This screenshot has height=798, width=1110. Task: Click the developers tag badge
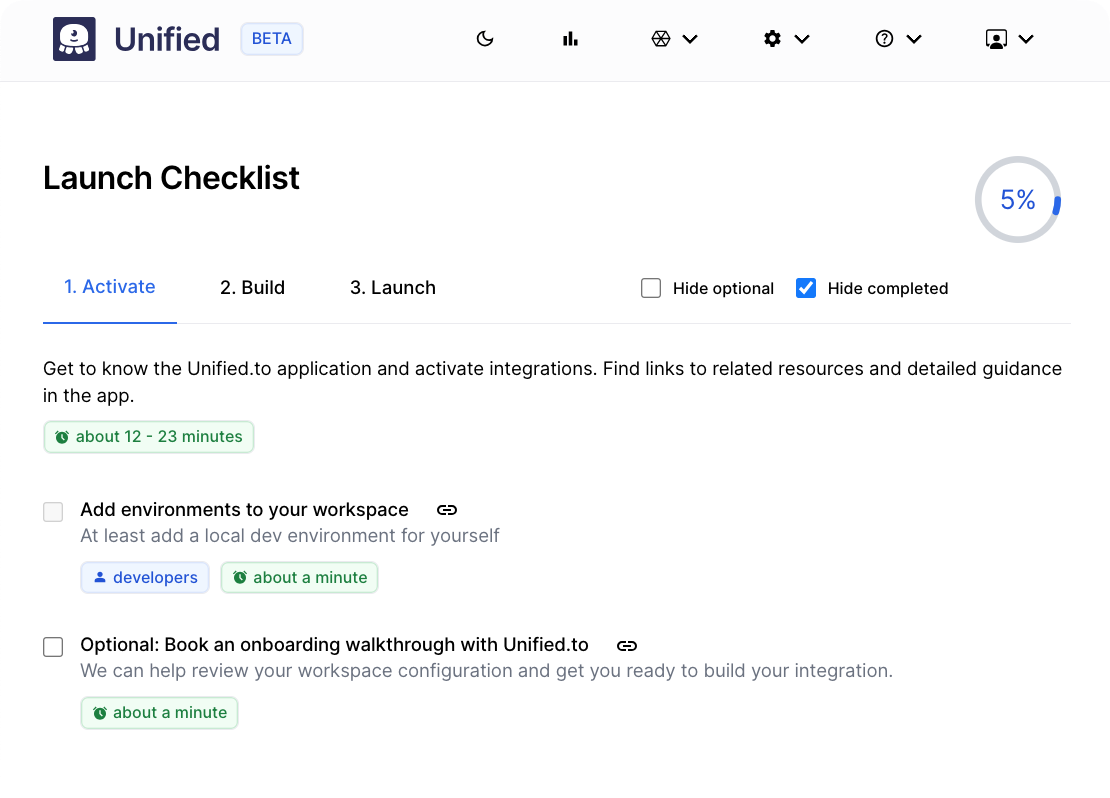point(145,577)
